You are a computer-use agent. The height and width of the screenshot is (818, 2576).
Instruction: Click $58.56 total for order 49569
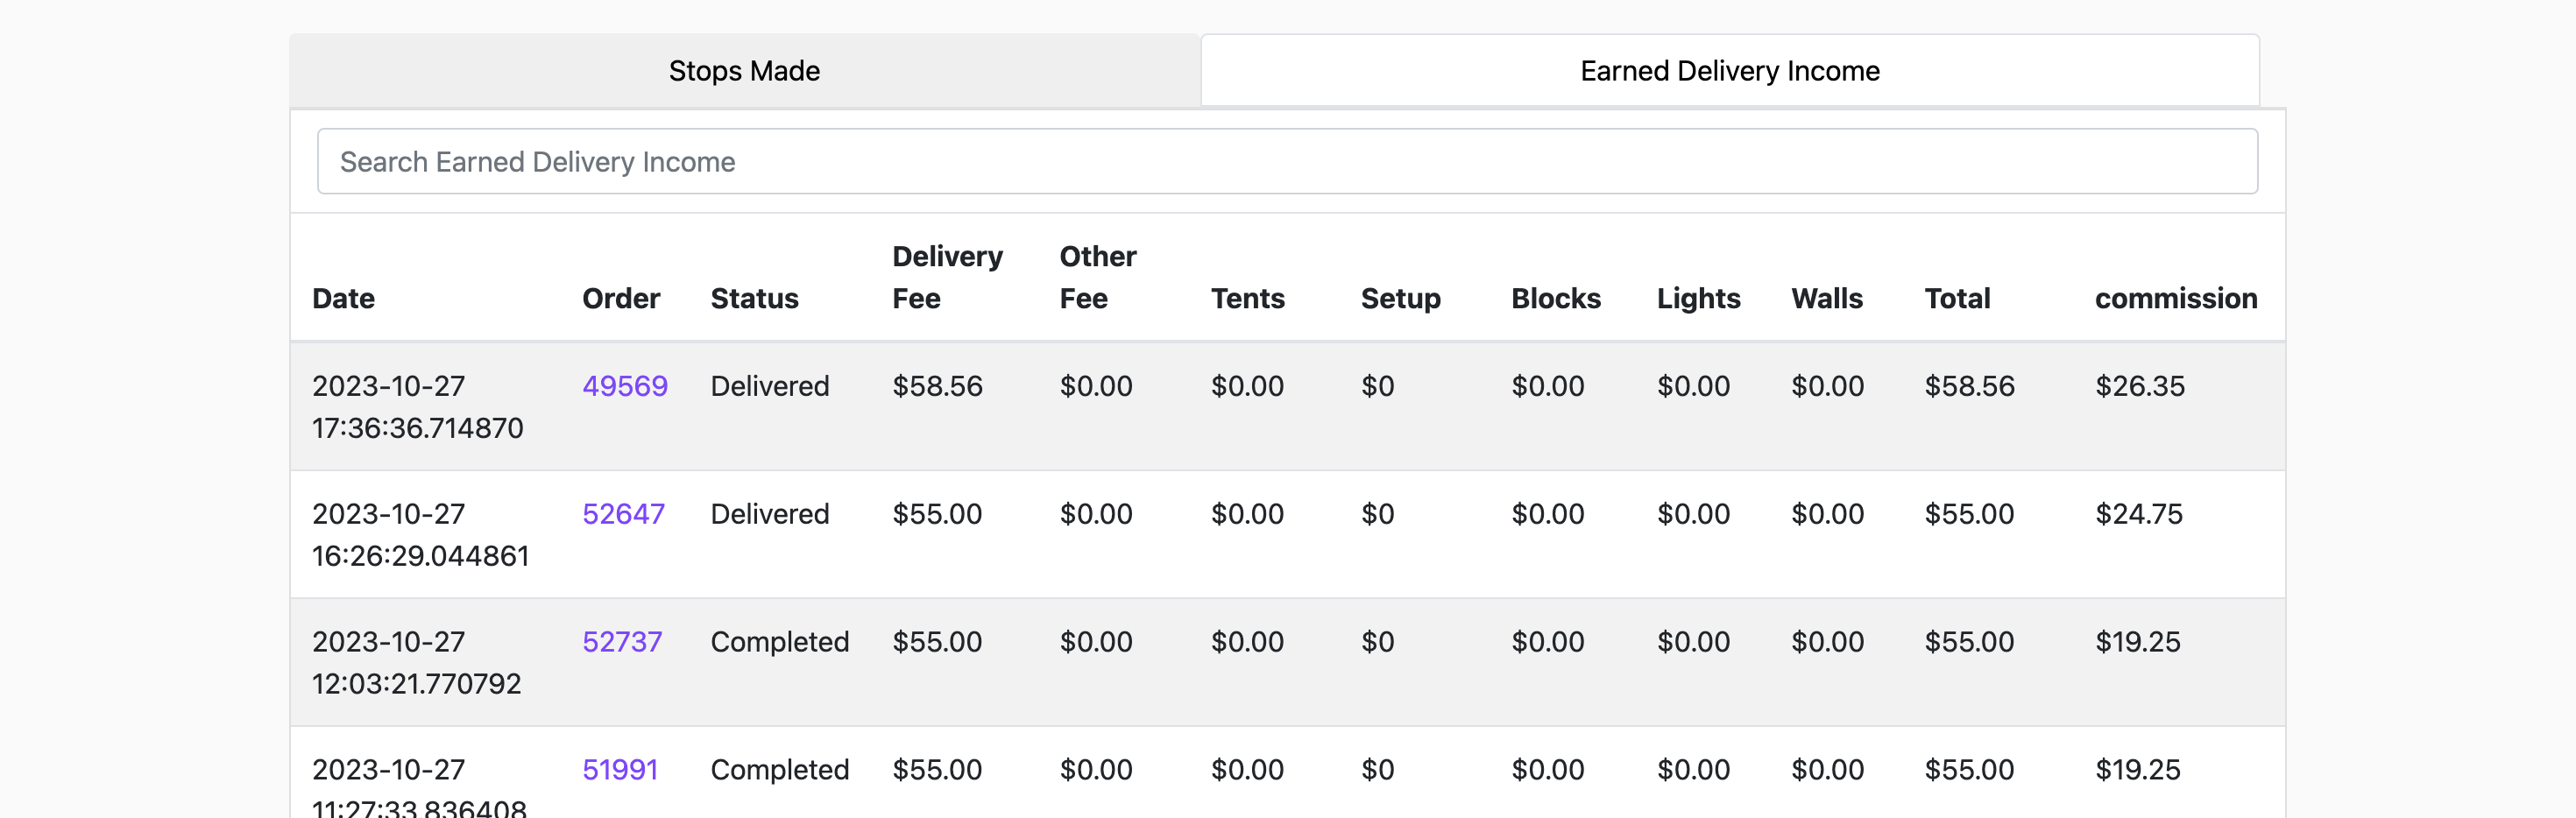click(x=1969, y=386)
